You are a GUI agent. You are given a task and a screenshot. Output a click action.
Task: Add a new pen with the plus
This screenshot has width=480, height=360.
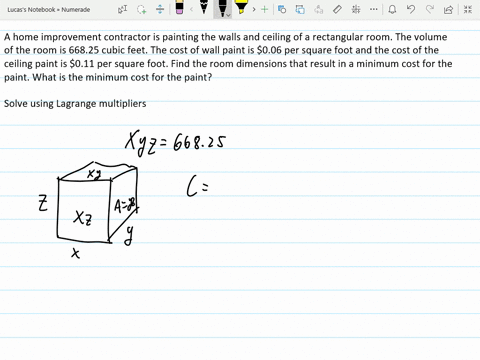click(x=264, y=9)
